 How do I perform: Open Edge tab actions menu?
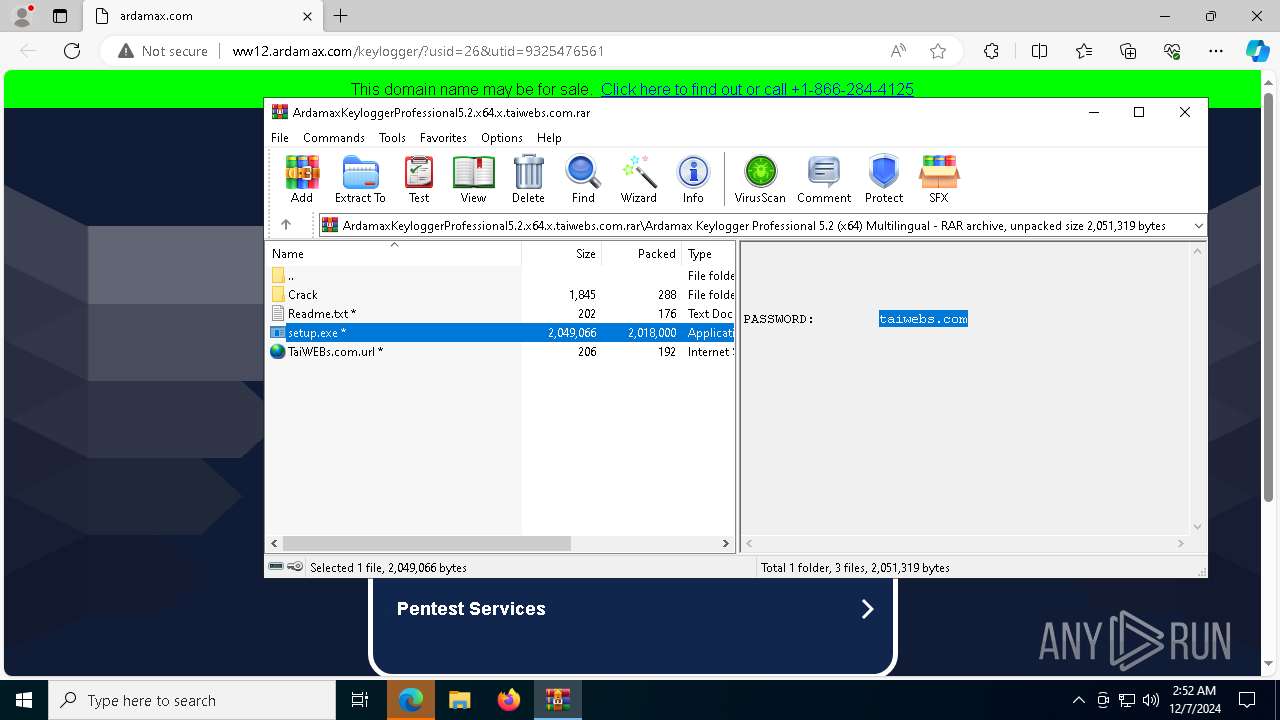point(60,16)
